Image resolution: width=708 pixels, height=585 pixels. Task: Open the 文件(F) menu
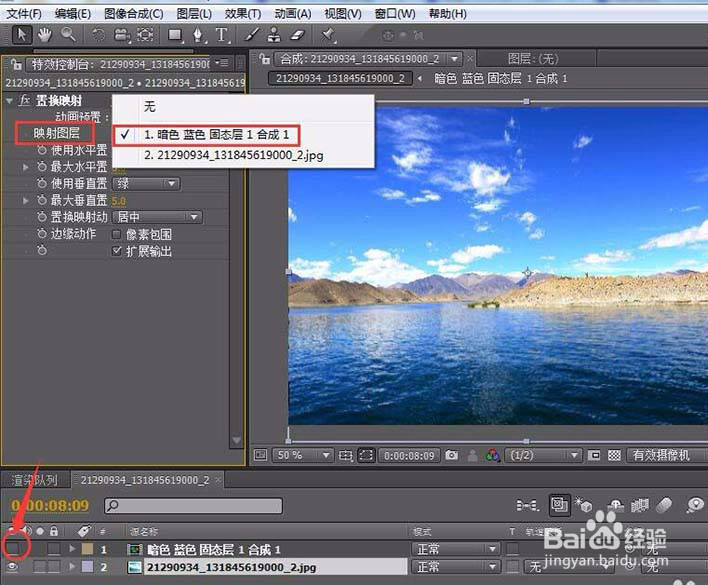point(24,14)
